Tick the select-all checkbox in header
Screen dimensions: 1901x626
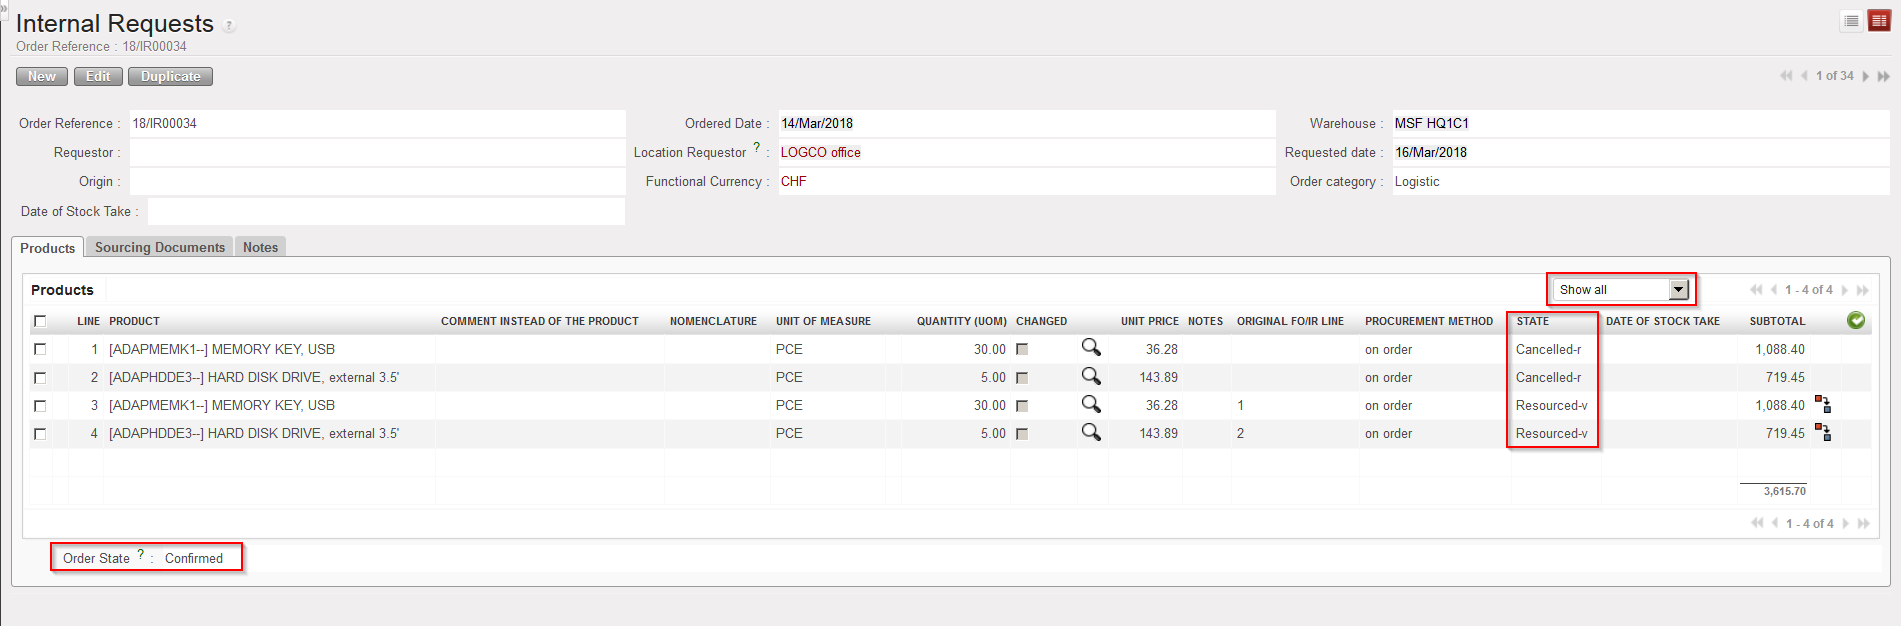click(x=40, y=321)
